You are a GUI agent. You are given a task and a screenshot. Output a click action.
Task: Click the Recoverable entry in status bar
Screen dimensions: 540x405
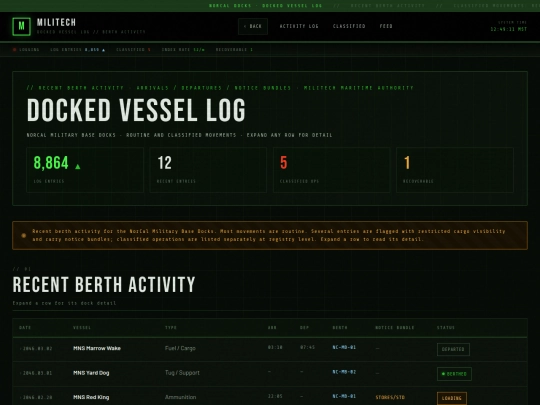[x=234, y=50]
